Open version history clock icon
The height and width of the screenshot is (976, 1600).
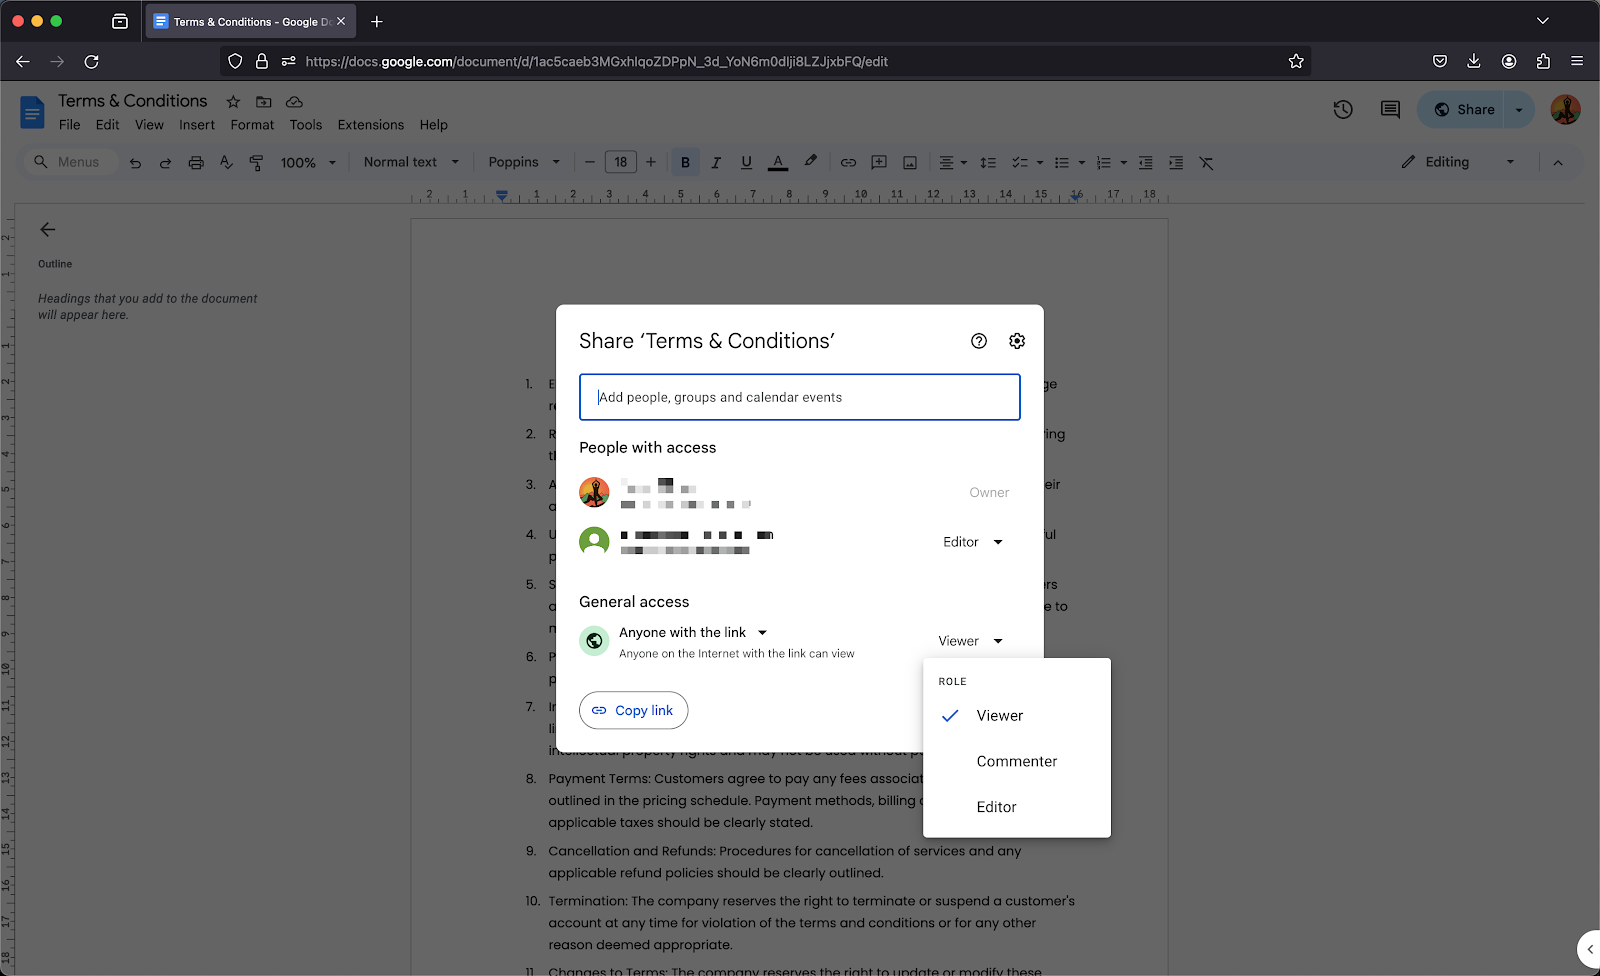(x=1343, y=110)
